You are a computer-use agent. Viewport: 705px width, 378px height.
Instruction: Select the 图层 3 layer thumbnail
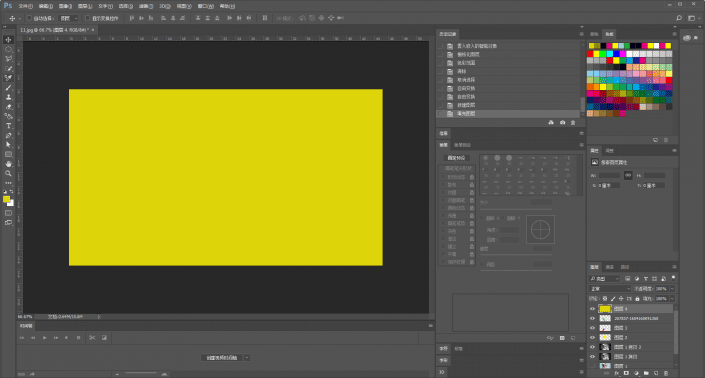[605, 328]
